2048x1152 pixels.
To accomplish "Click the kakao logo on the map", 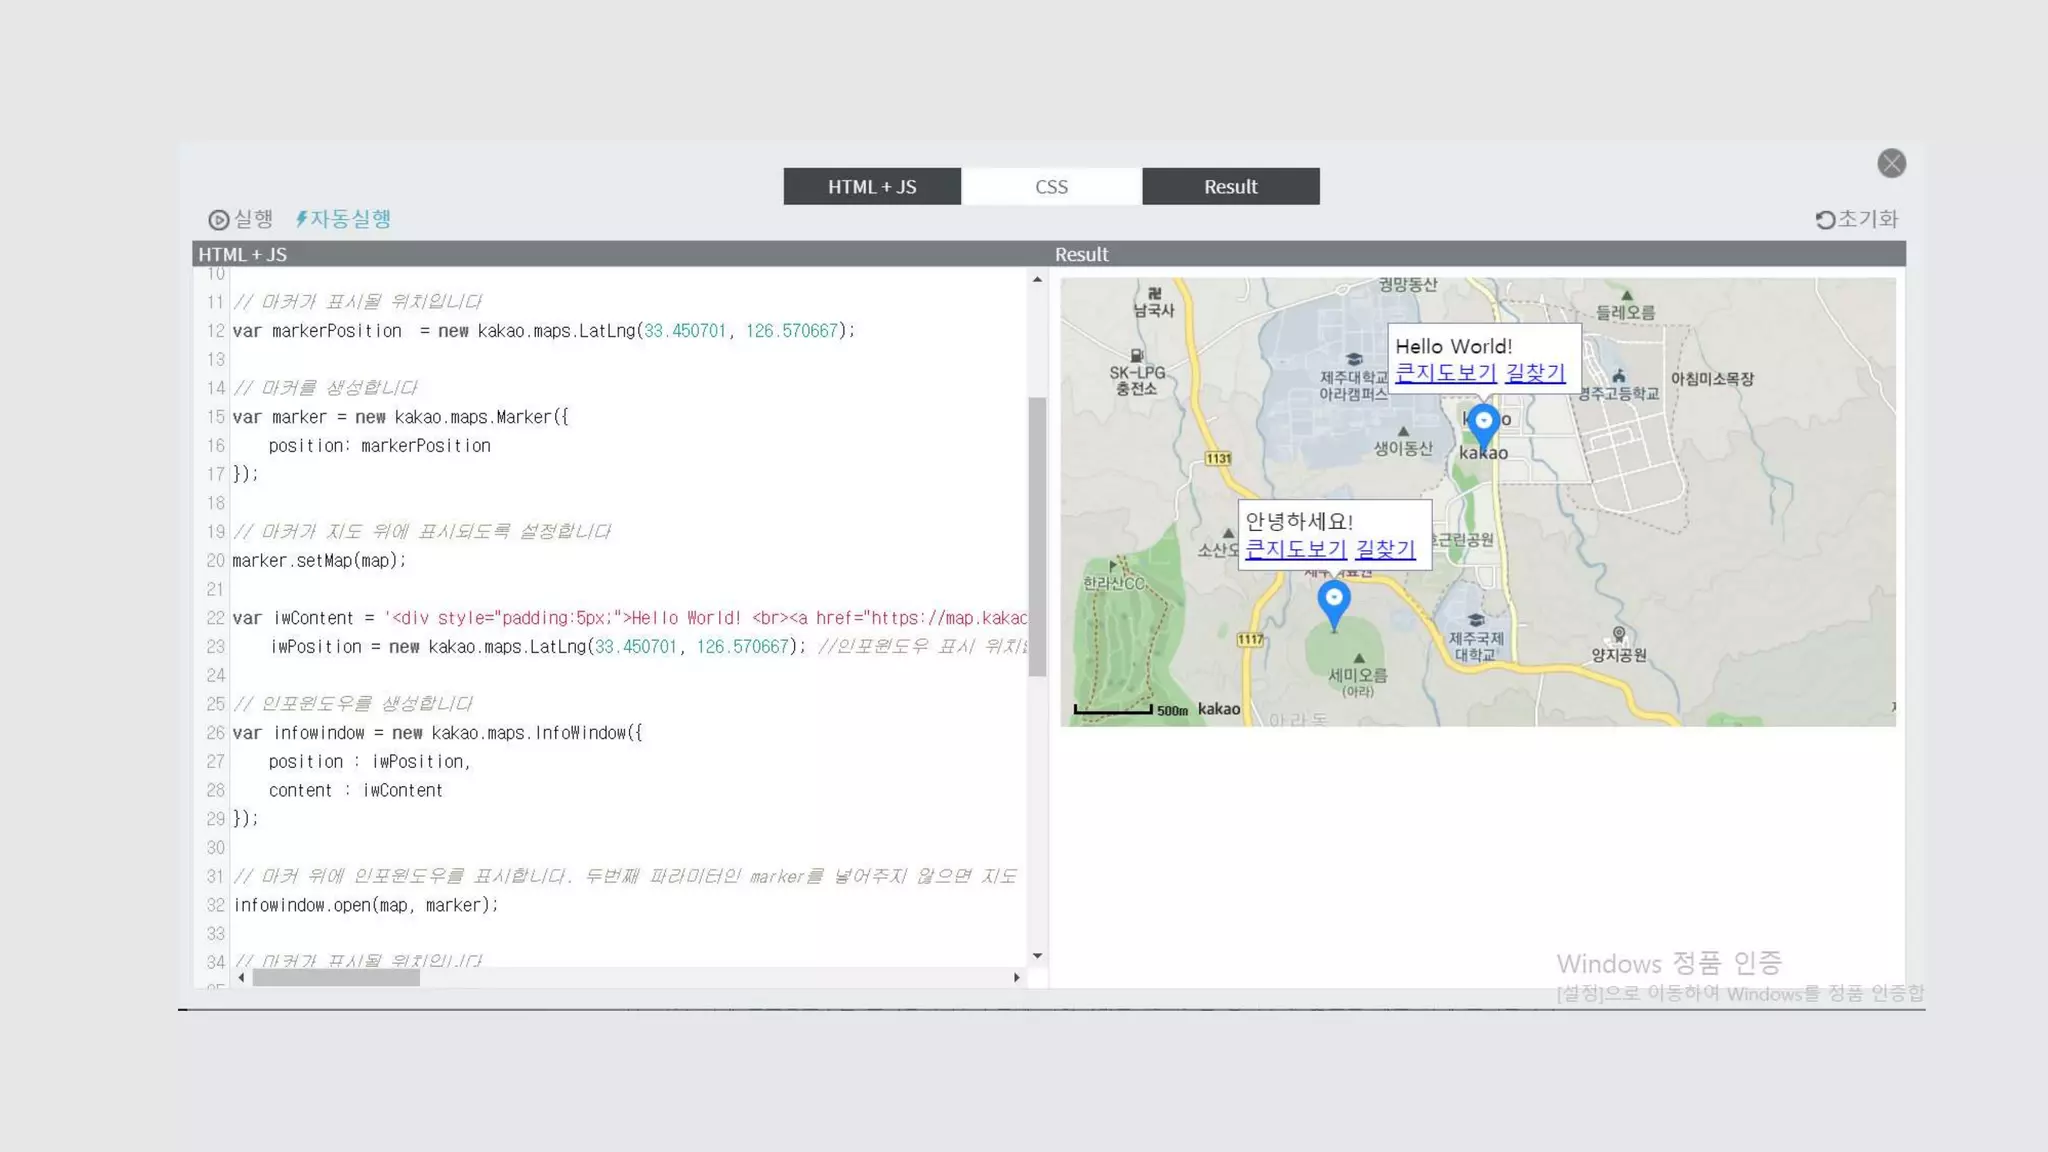I will click(1218, 709).
